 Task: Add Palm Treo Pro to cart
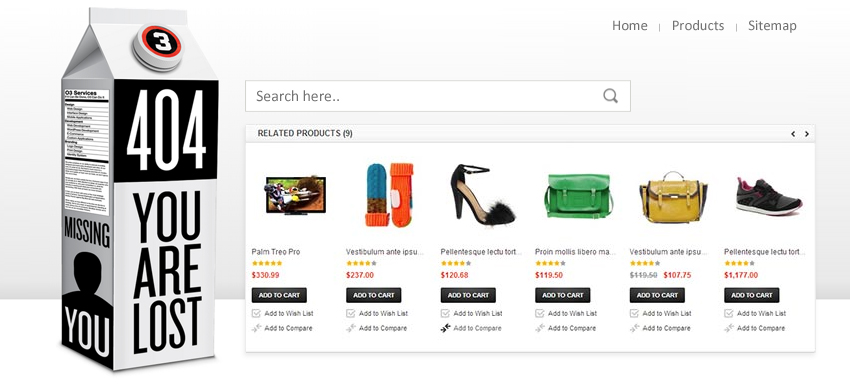[x=279, y=295]
